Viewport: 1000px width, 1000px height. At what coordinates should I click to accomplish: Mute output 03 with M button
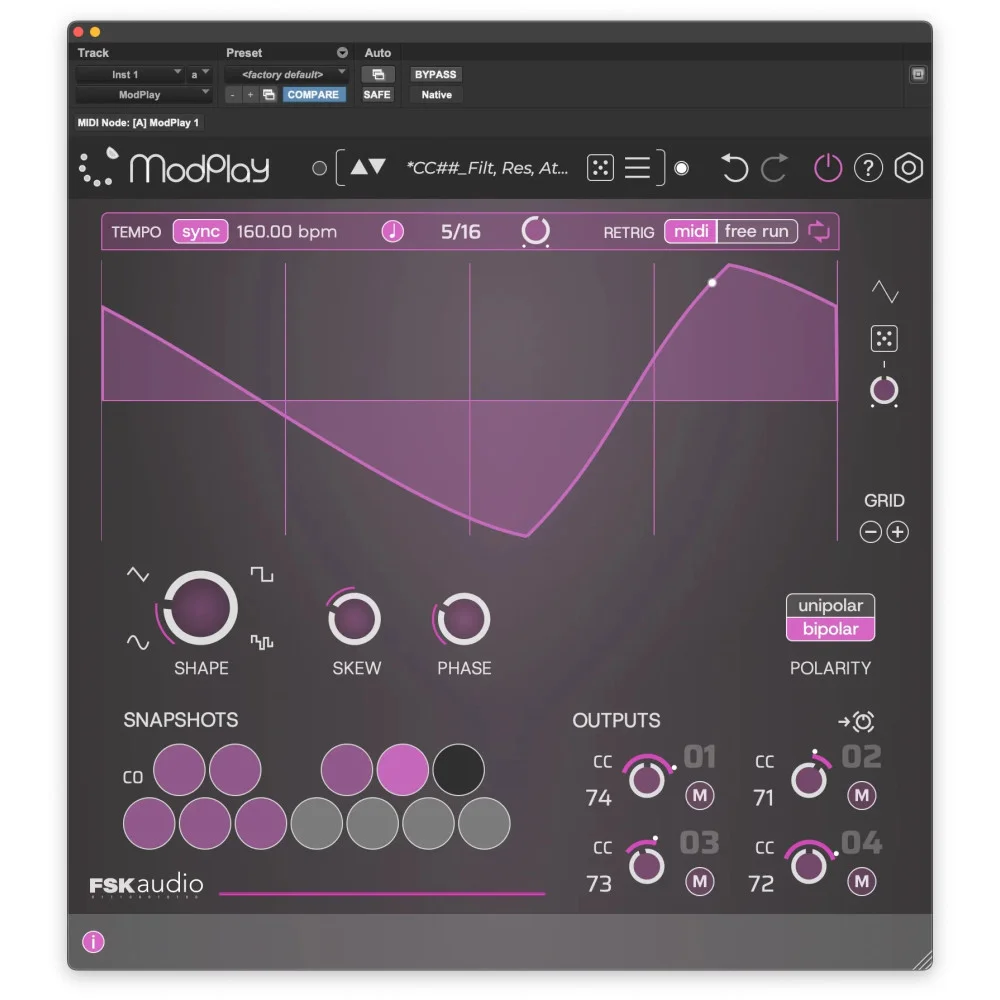(700, 881)
